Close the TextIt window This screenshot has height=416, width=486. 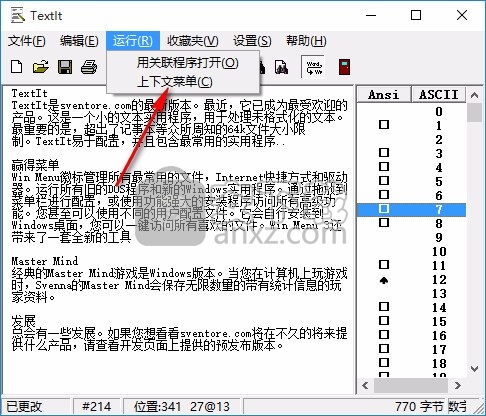pos(462,15)
